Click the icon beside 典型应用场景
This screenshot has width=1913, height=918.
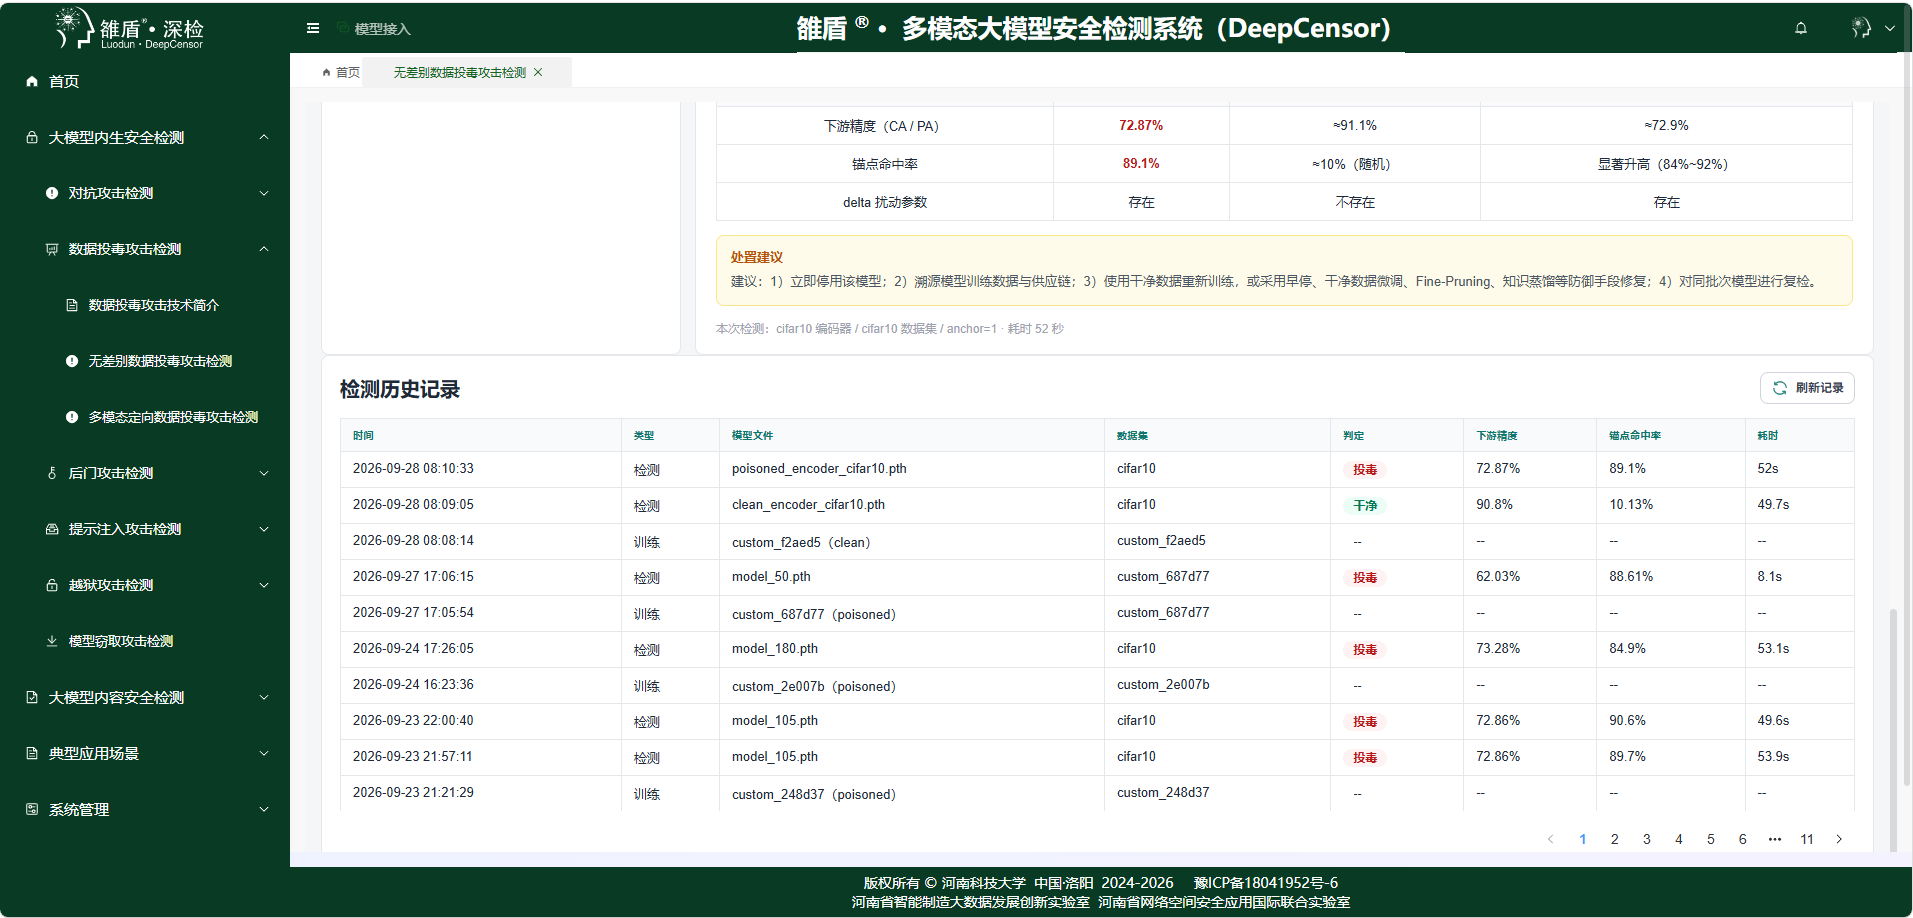[x=32, y=753]
